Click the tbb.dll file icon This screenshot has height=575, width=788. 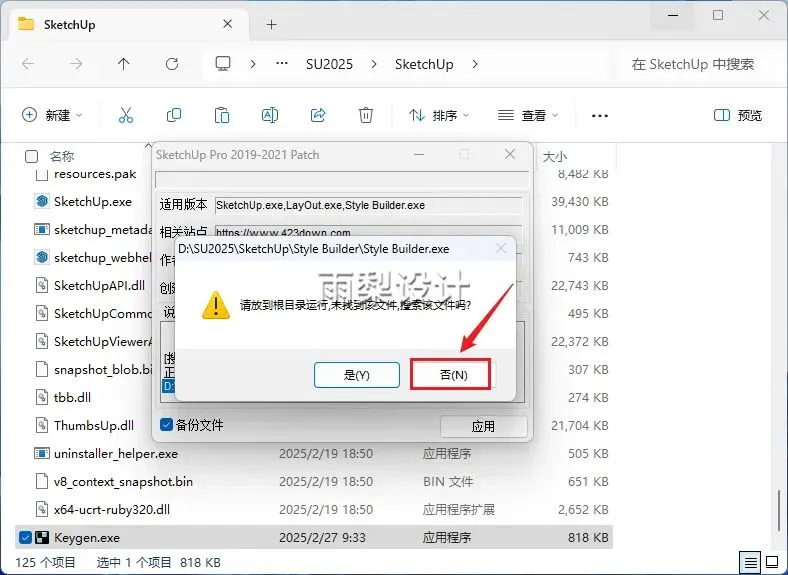click(x=42, y=398)
